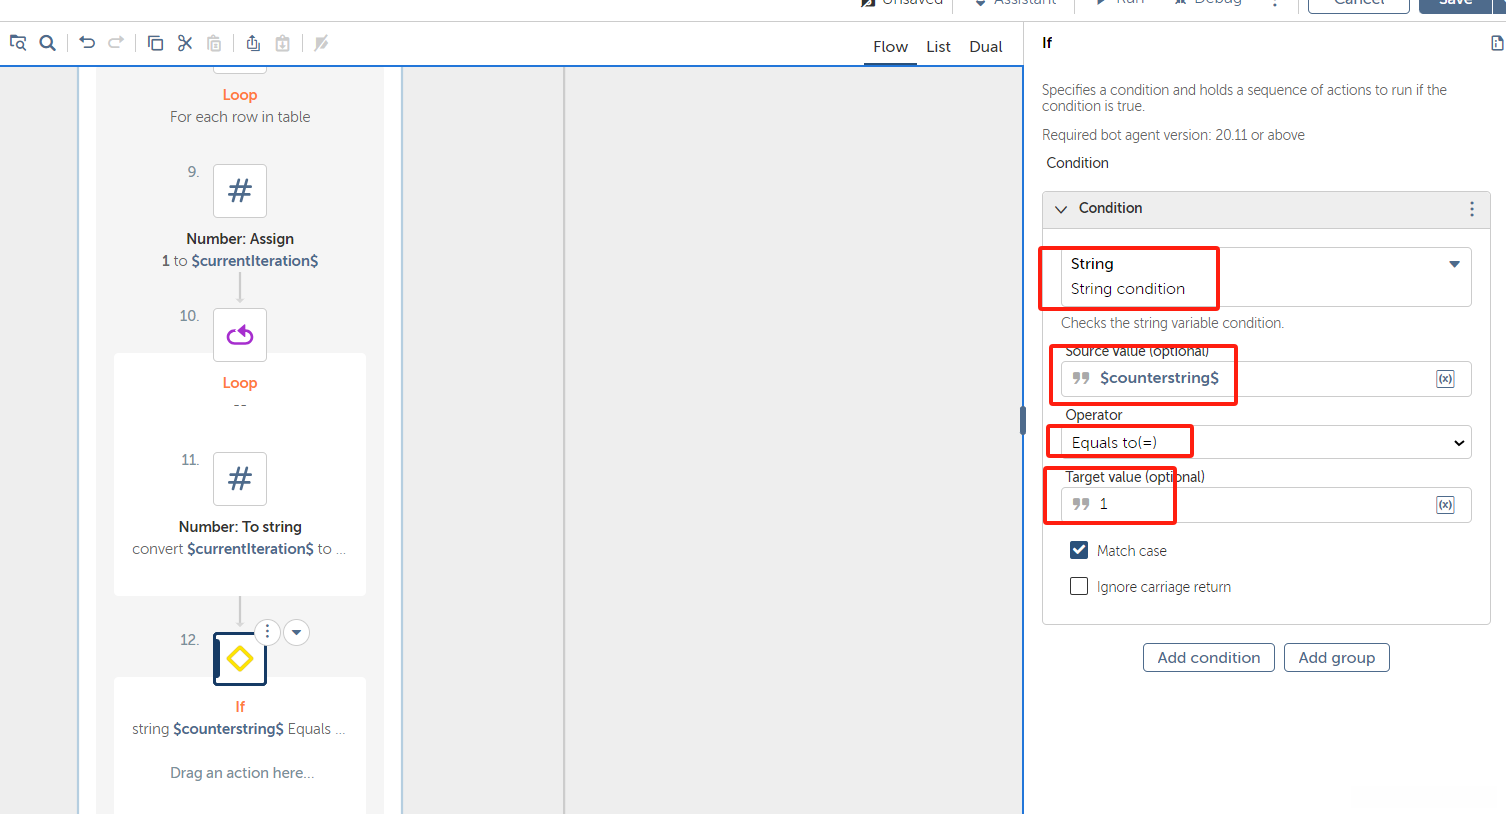Click the Add group button
This screenshot has width=1506, height=814.
coord(1337,658)
